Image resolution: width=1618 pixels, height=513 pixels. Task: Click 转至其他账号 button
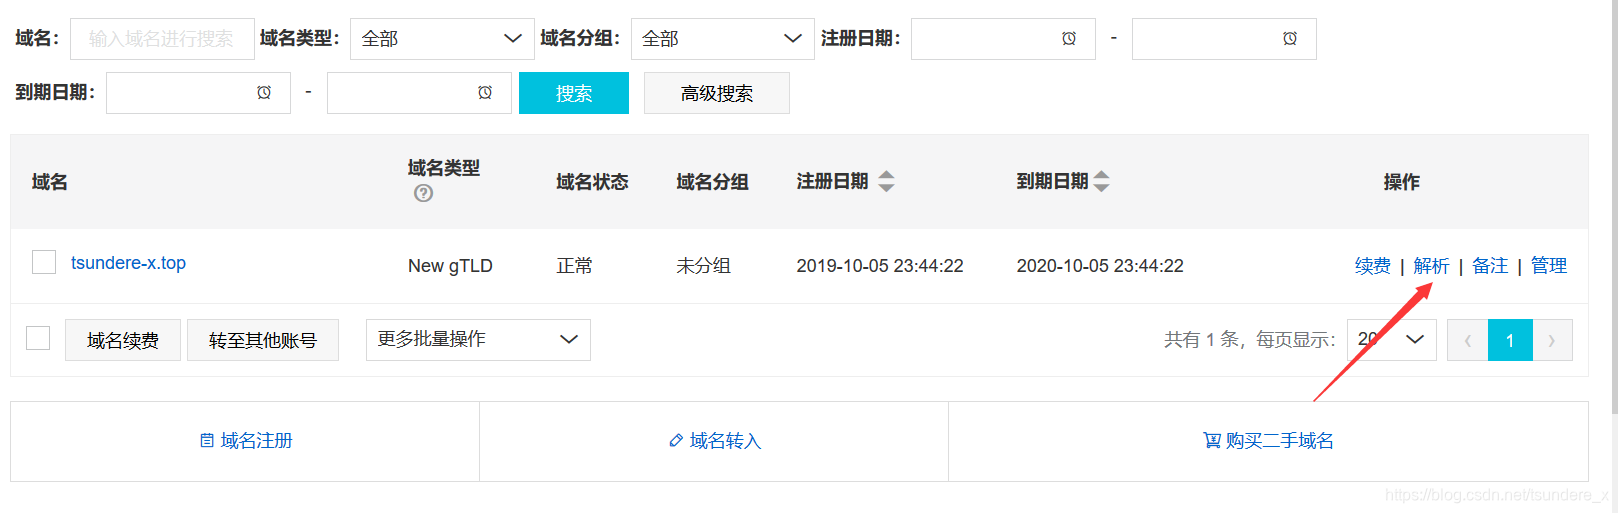pos(263,340)
